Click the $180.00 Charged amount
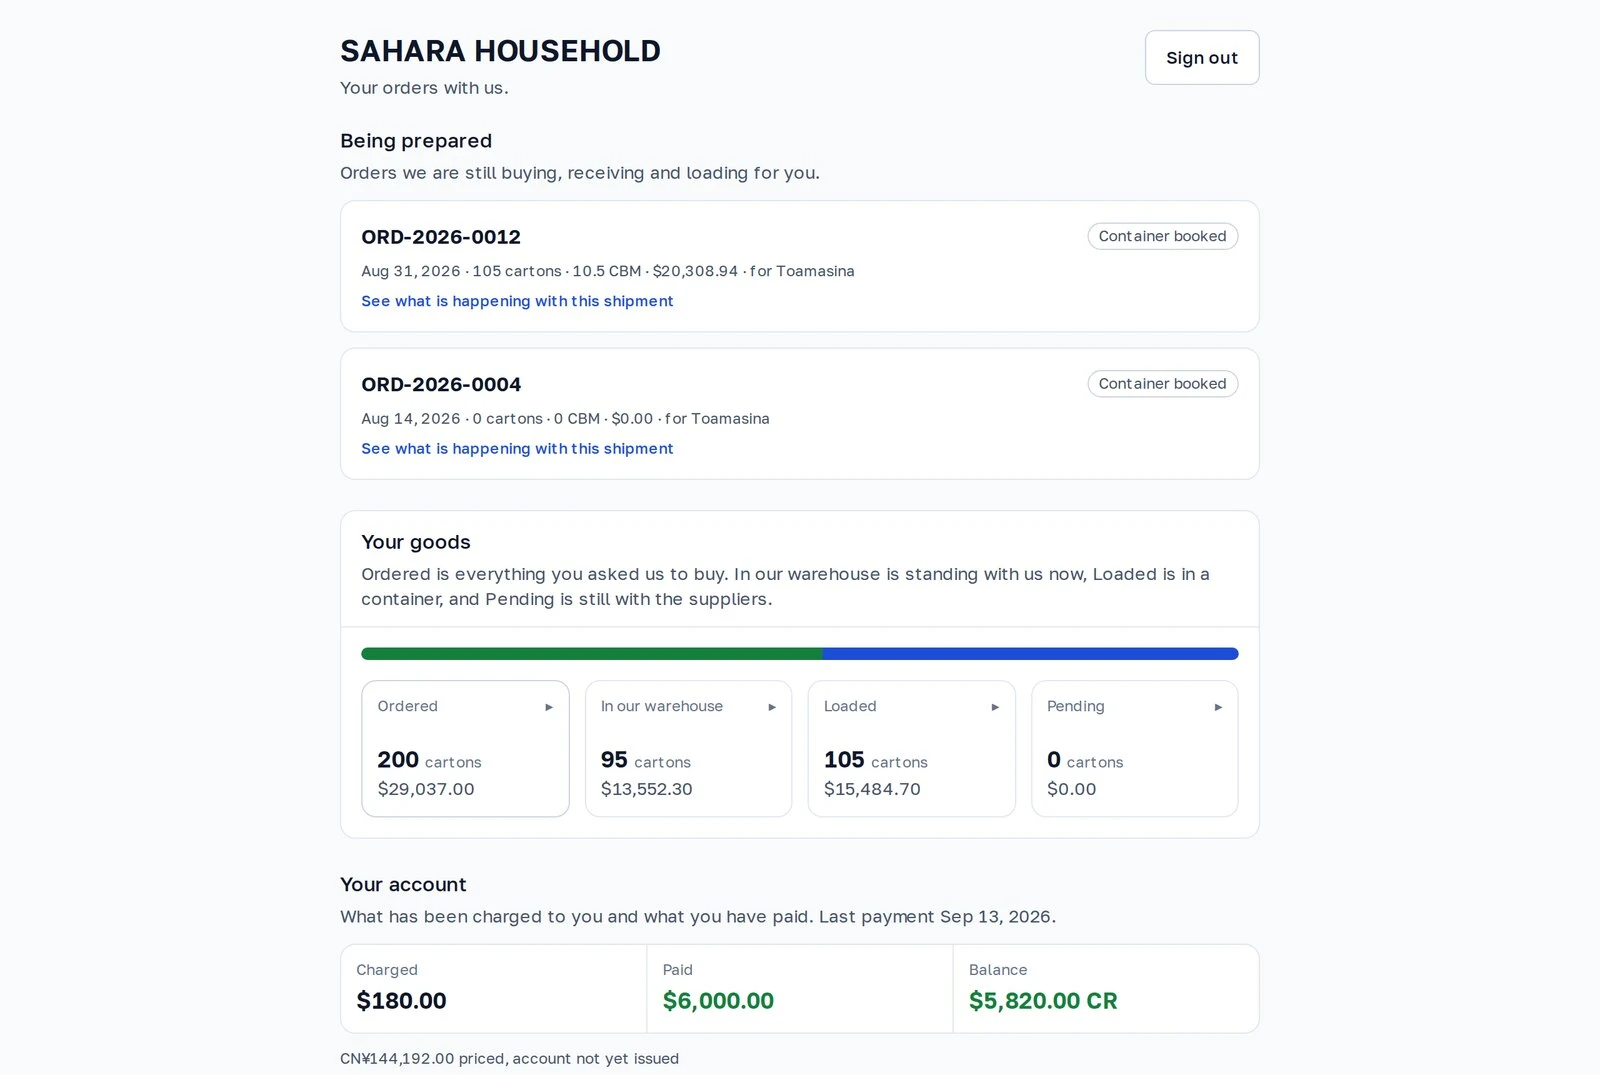This screenshot has width=1600, height=1075. (x=401, y=1001)
